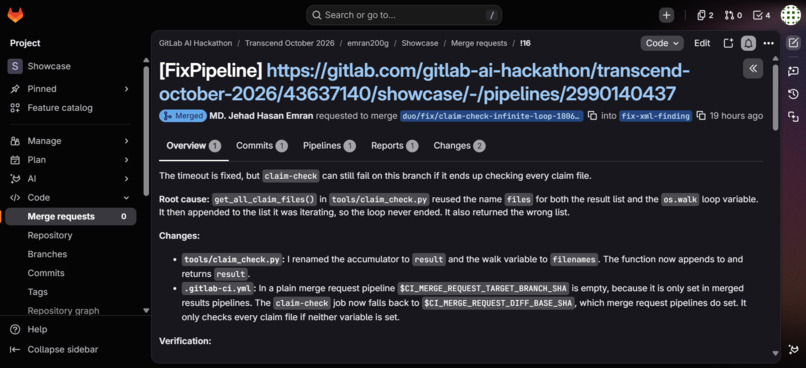The height and width of the screenshot is (368, 806).
Task: Click the Showcase project avatar
Action: tap(15, 66)
